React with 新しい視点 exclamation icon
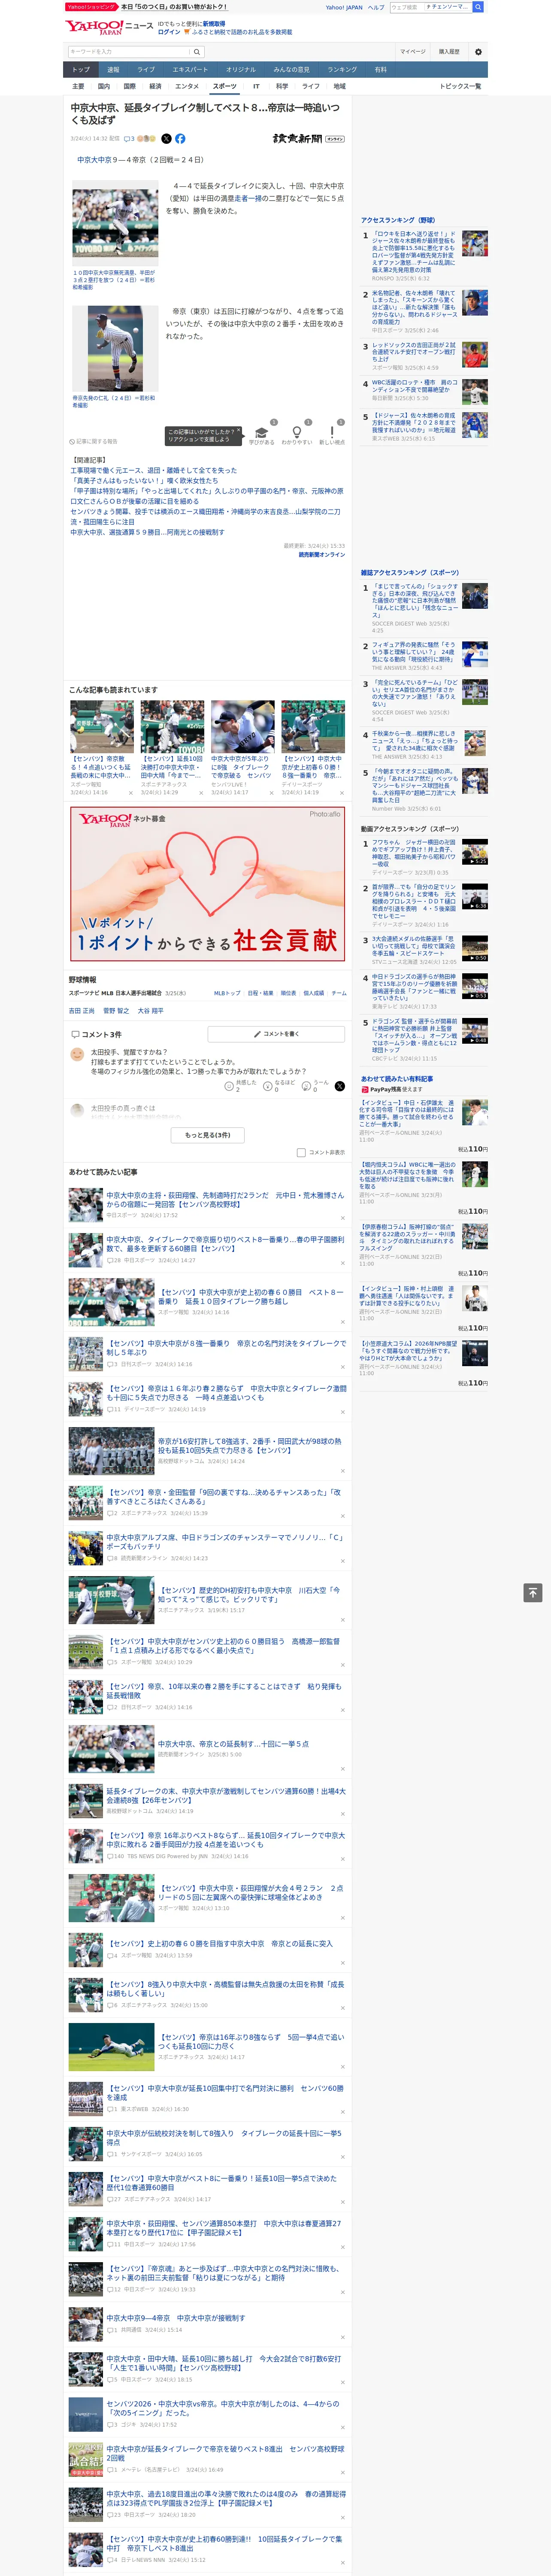Viewport: 551px width, 2576px height. click(332, 433)
